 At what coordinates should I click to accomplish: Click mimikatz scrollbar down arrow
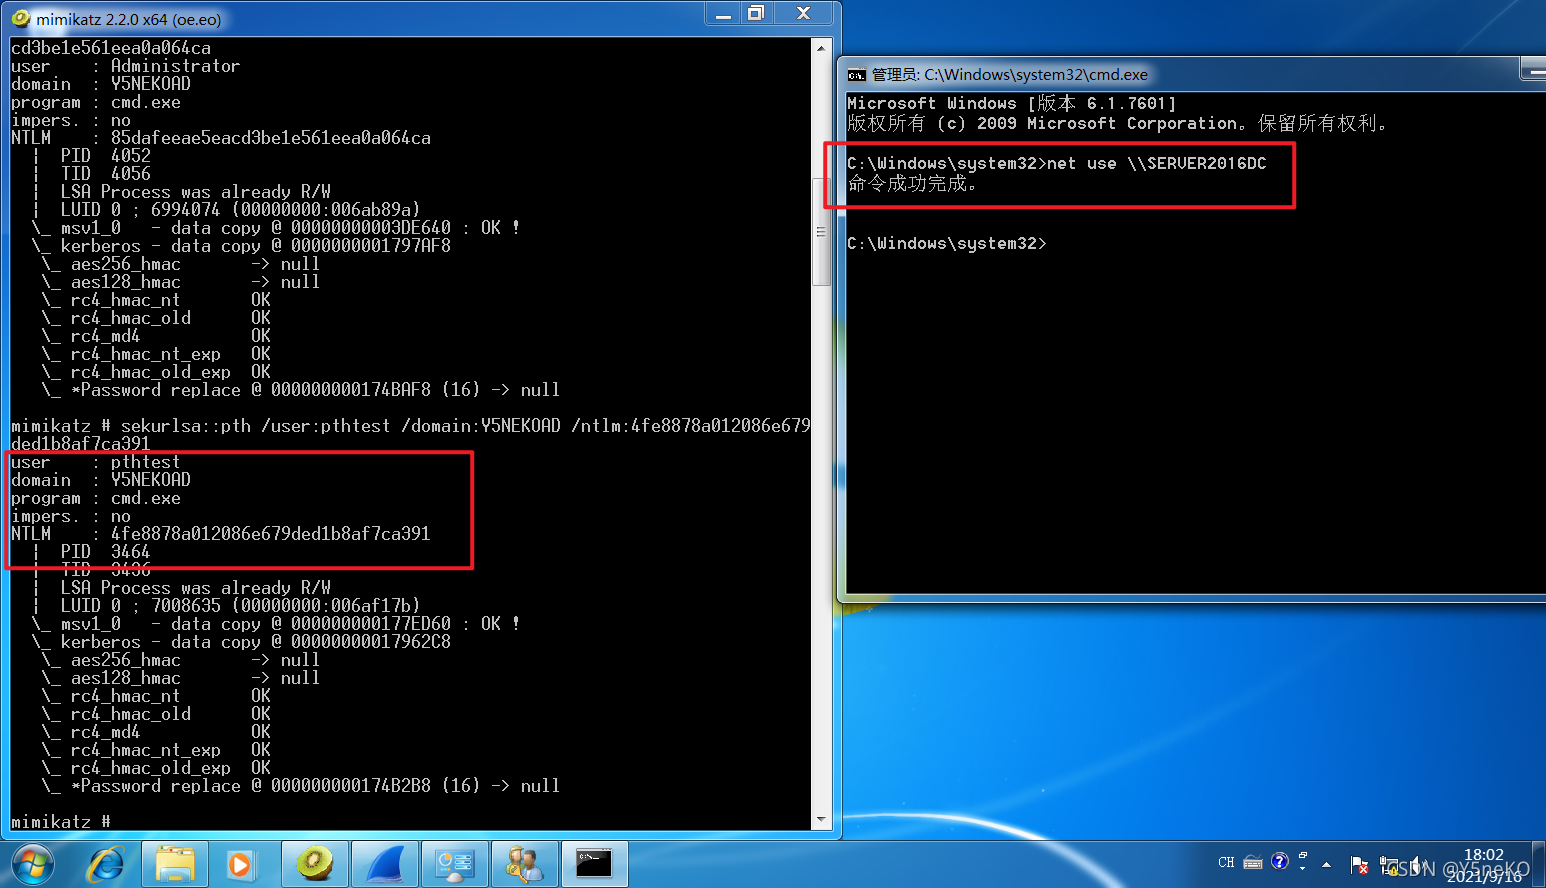[821, 820]
